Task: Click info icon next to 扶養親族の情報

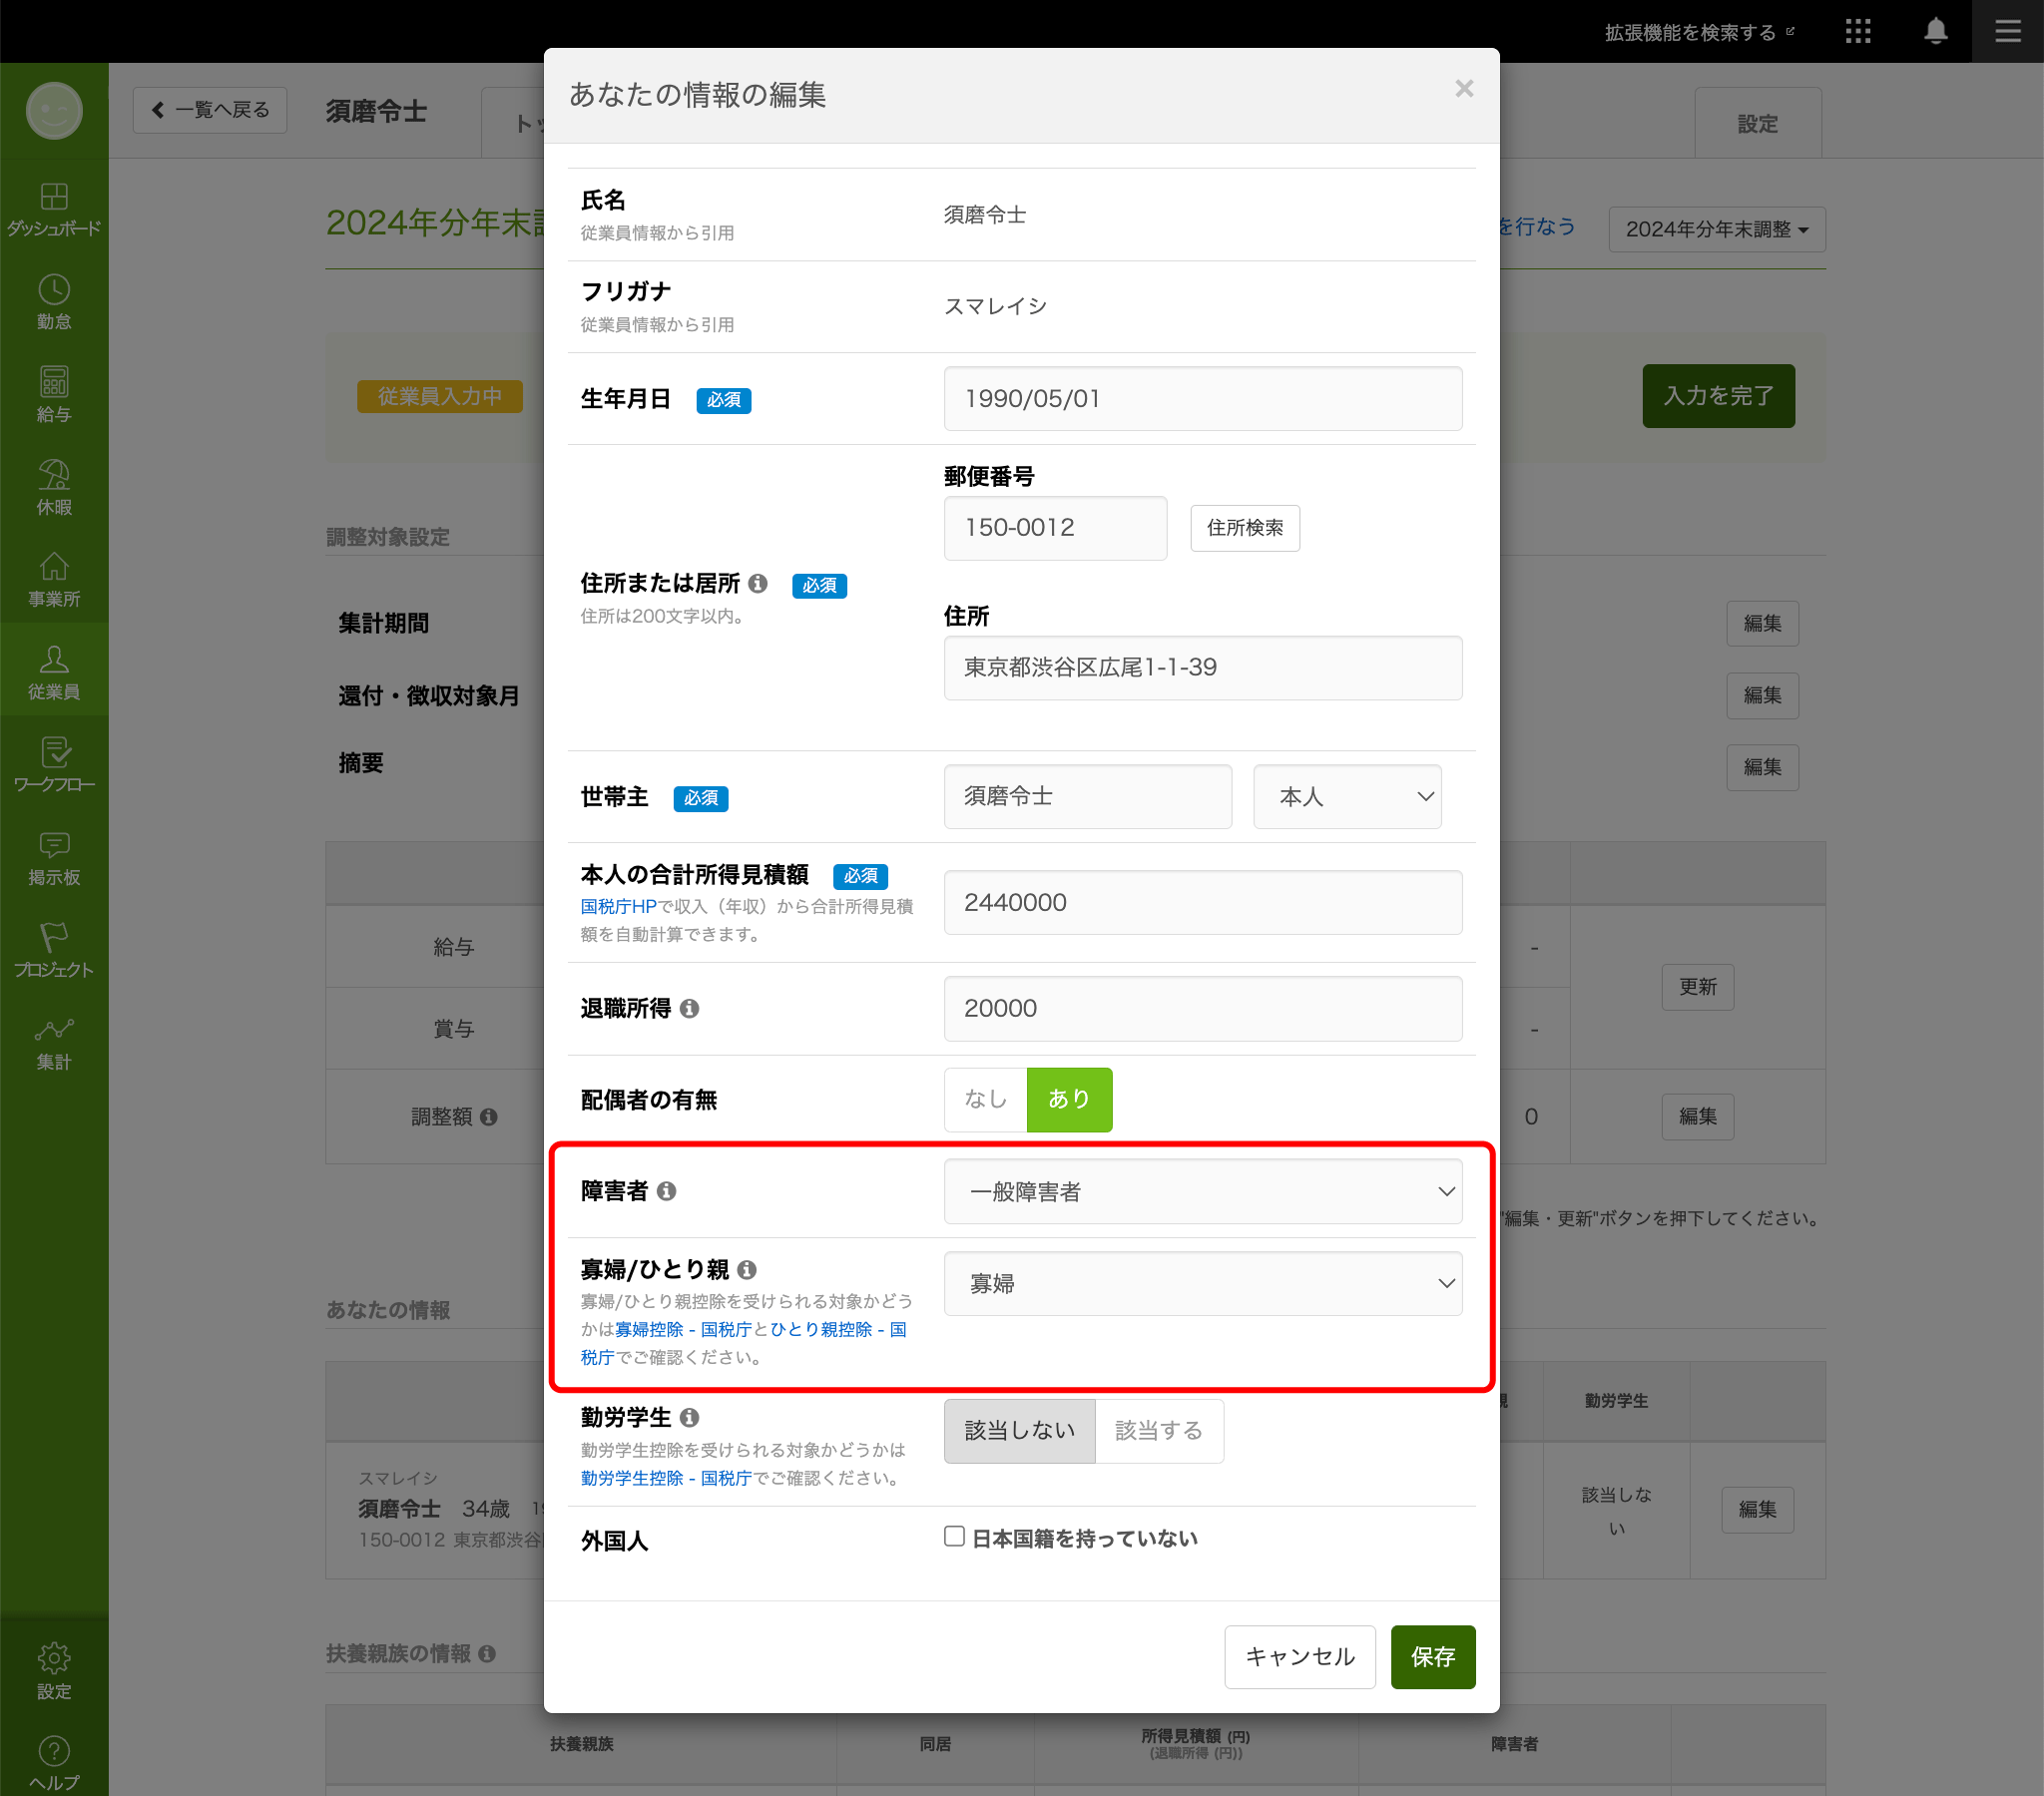Action: coord(487,1653)
